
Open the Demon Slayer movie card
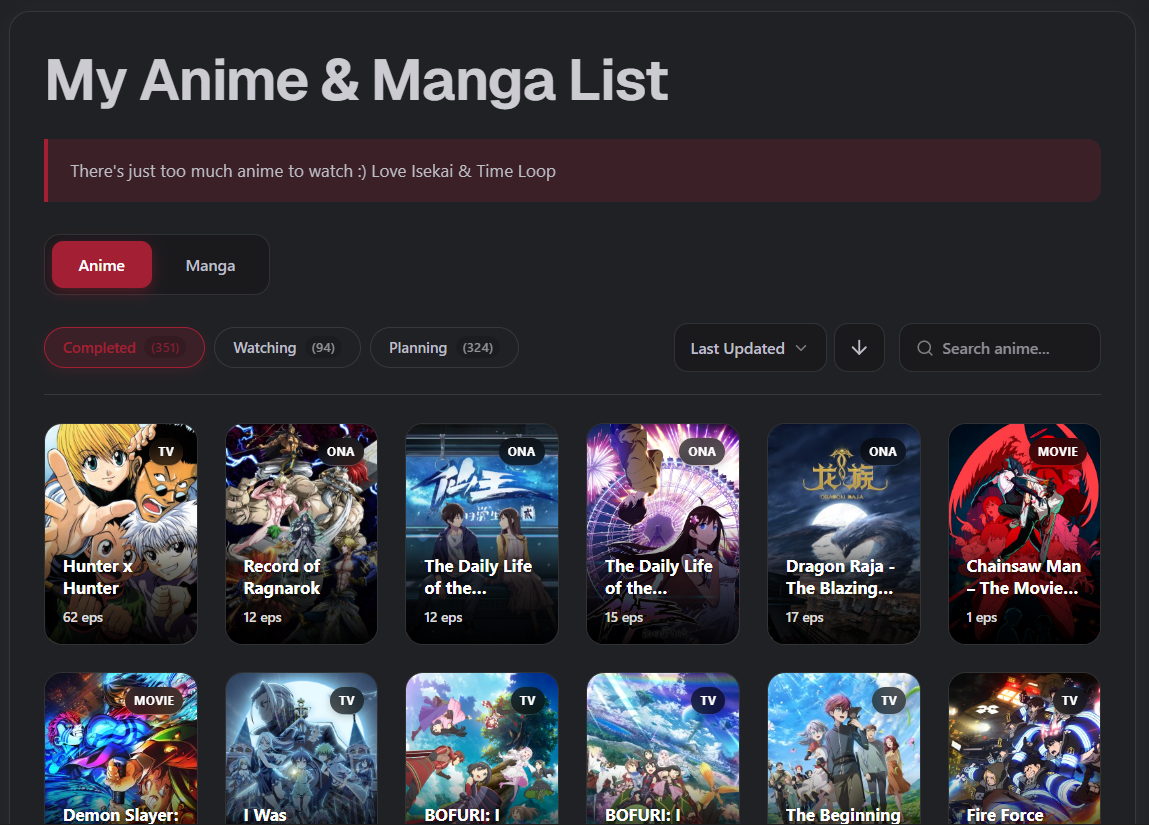pos(121,749)
